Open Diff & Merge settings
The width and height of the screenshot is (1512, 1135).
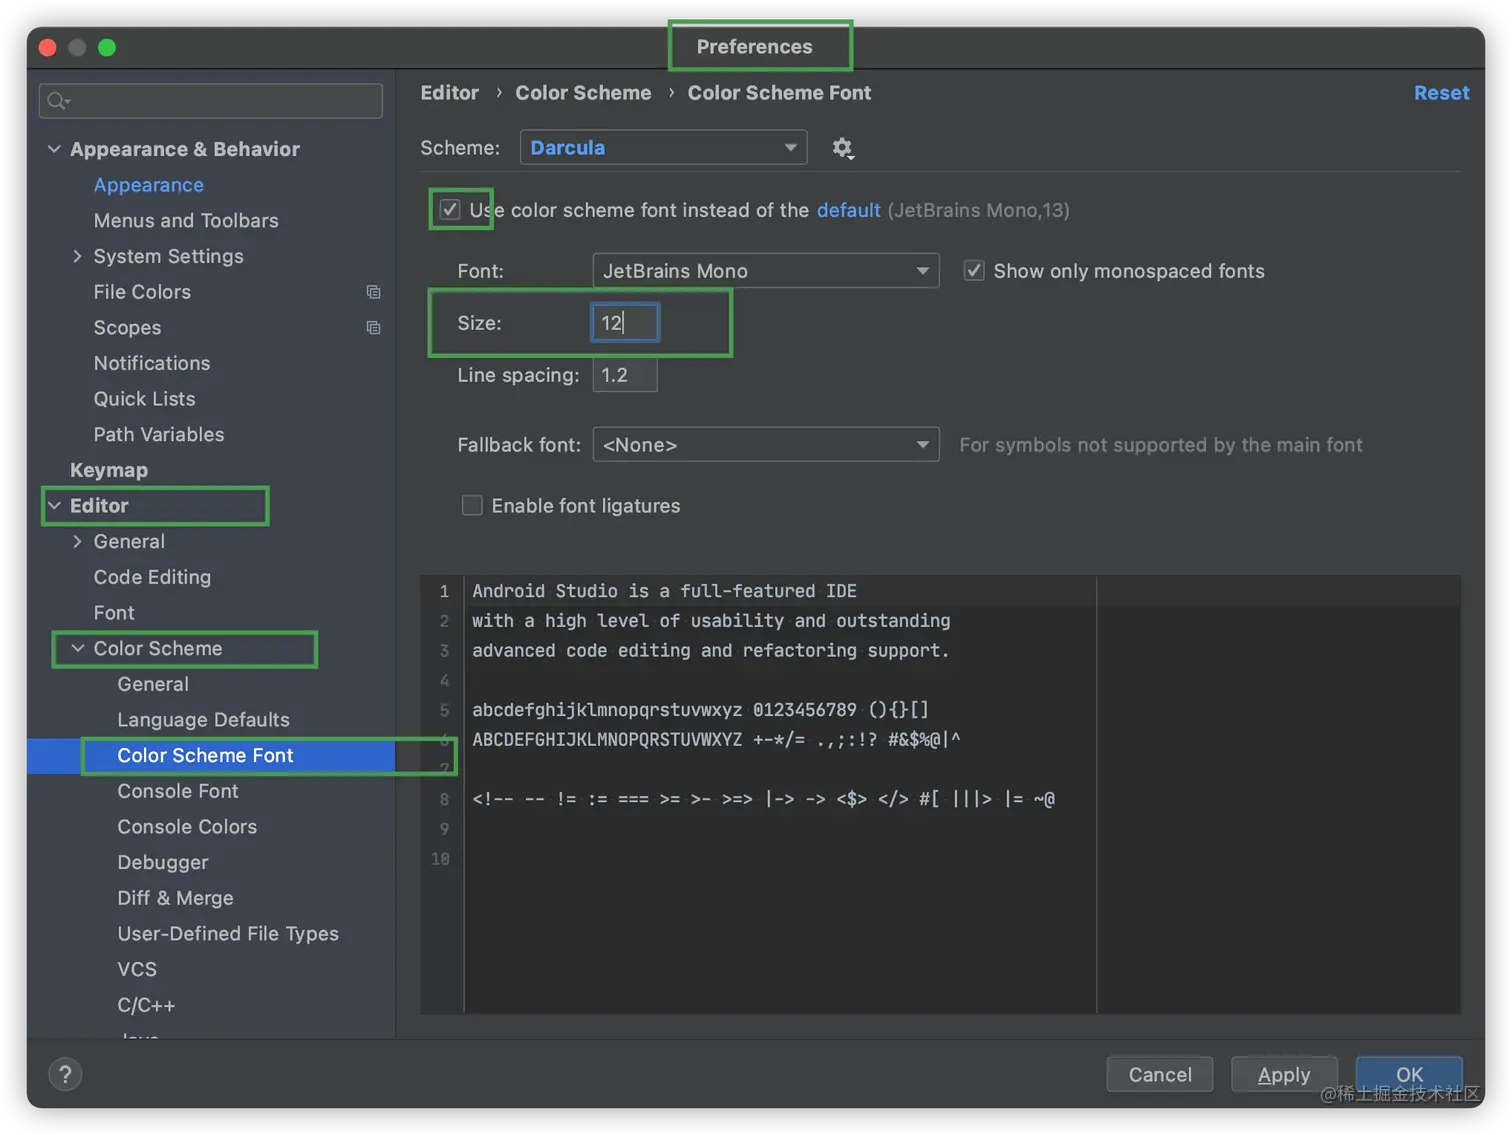coord(175,898)
